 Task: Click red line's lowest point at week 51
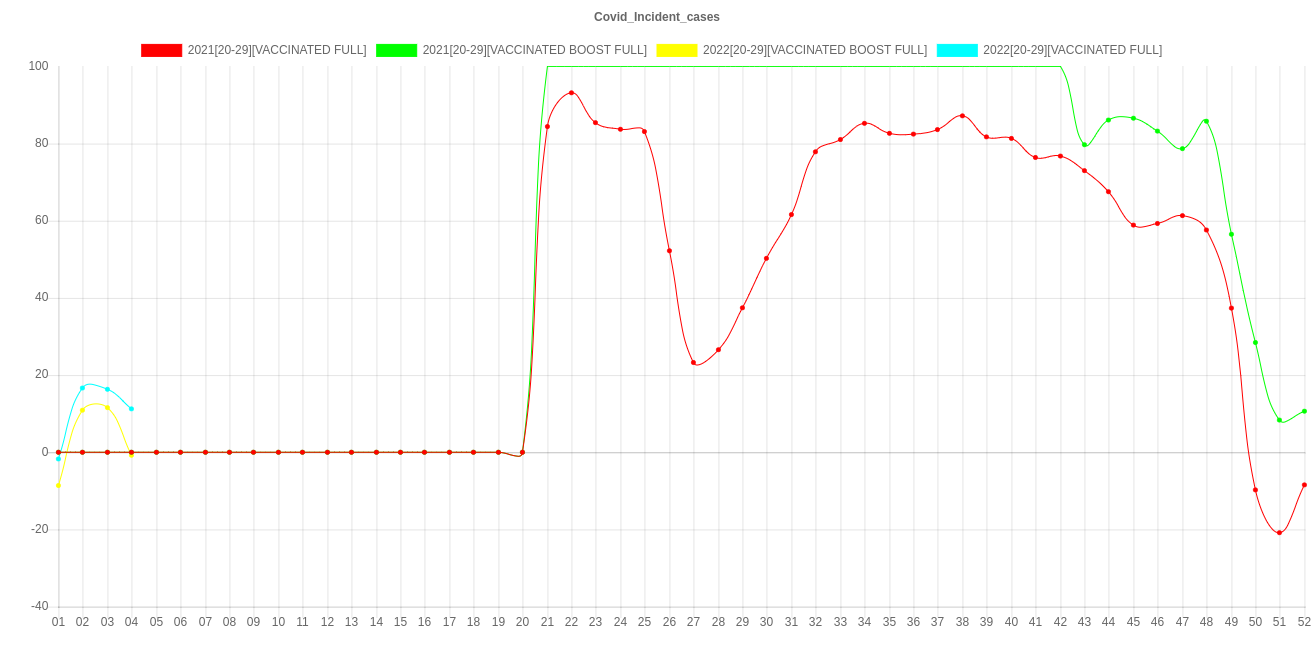pyautogui.click(x=1279, y=533)
